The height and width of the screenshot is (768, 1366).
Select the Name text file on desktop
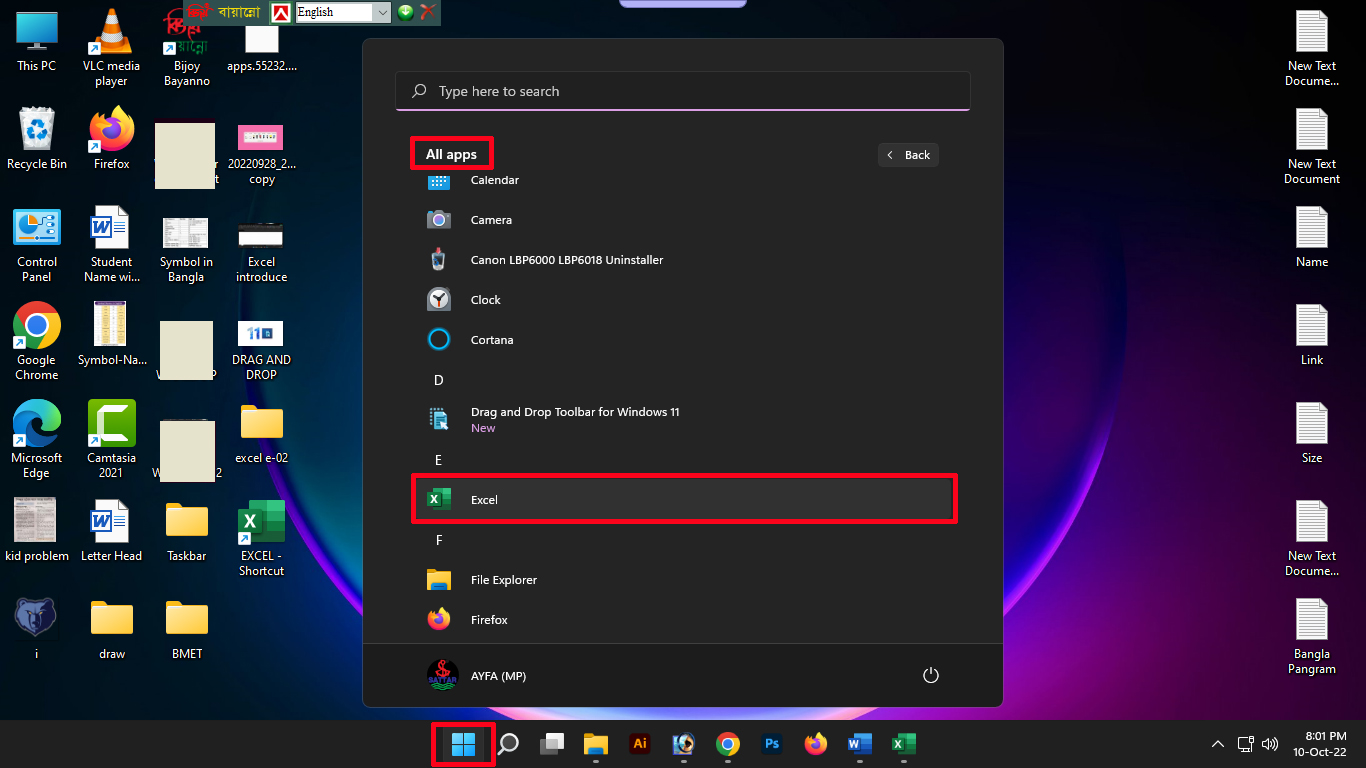[x=1312, y=237]
